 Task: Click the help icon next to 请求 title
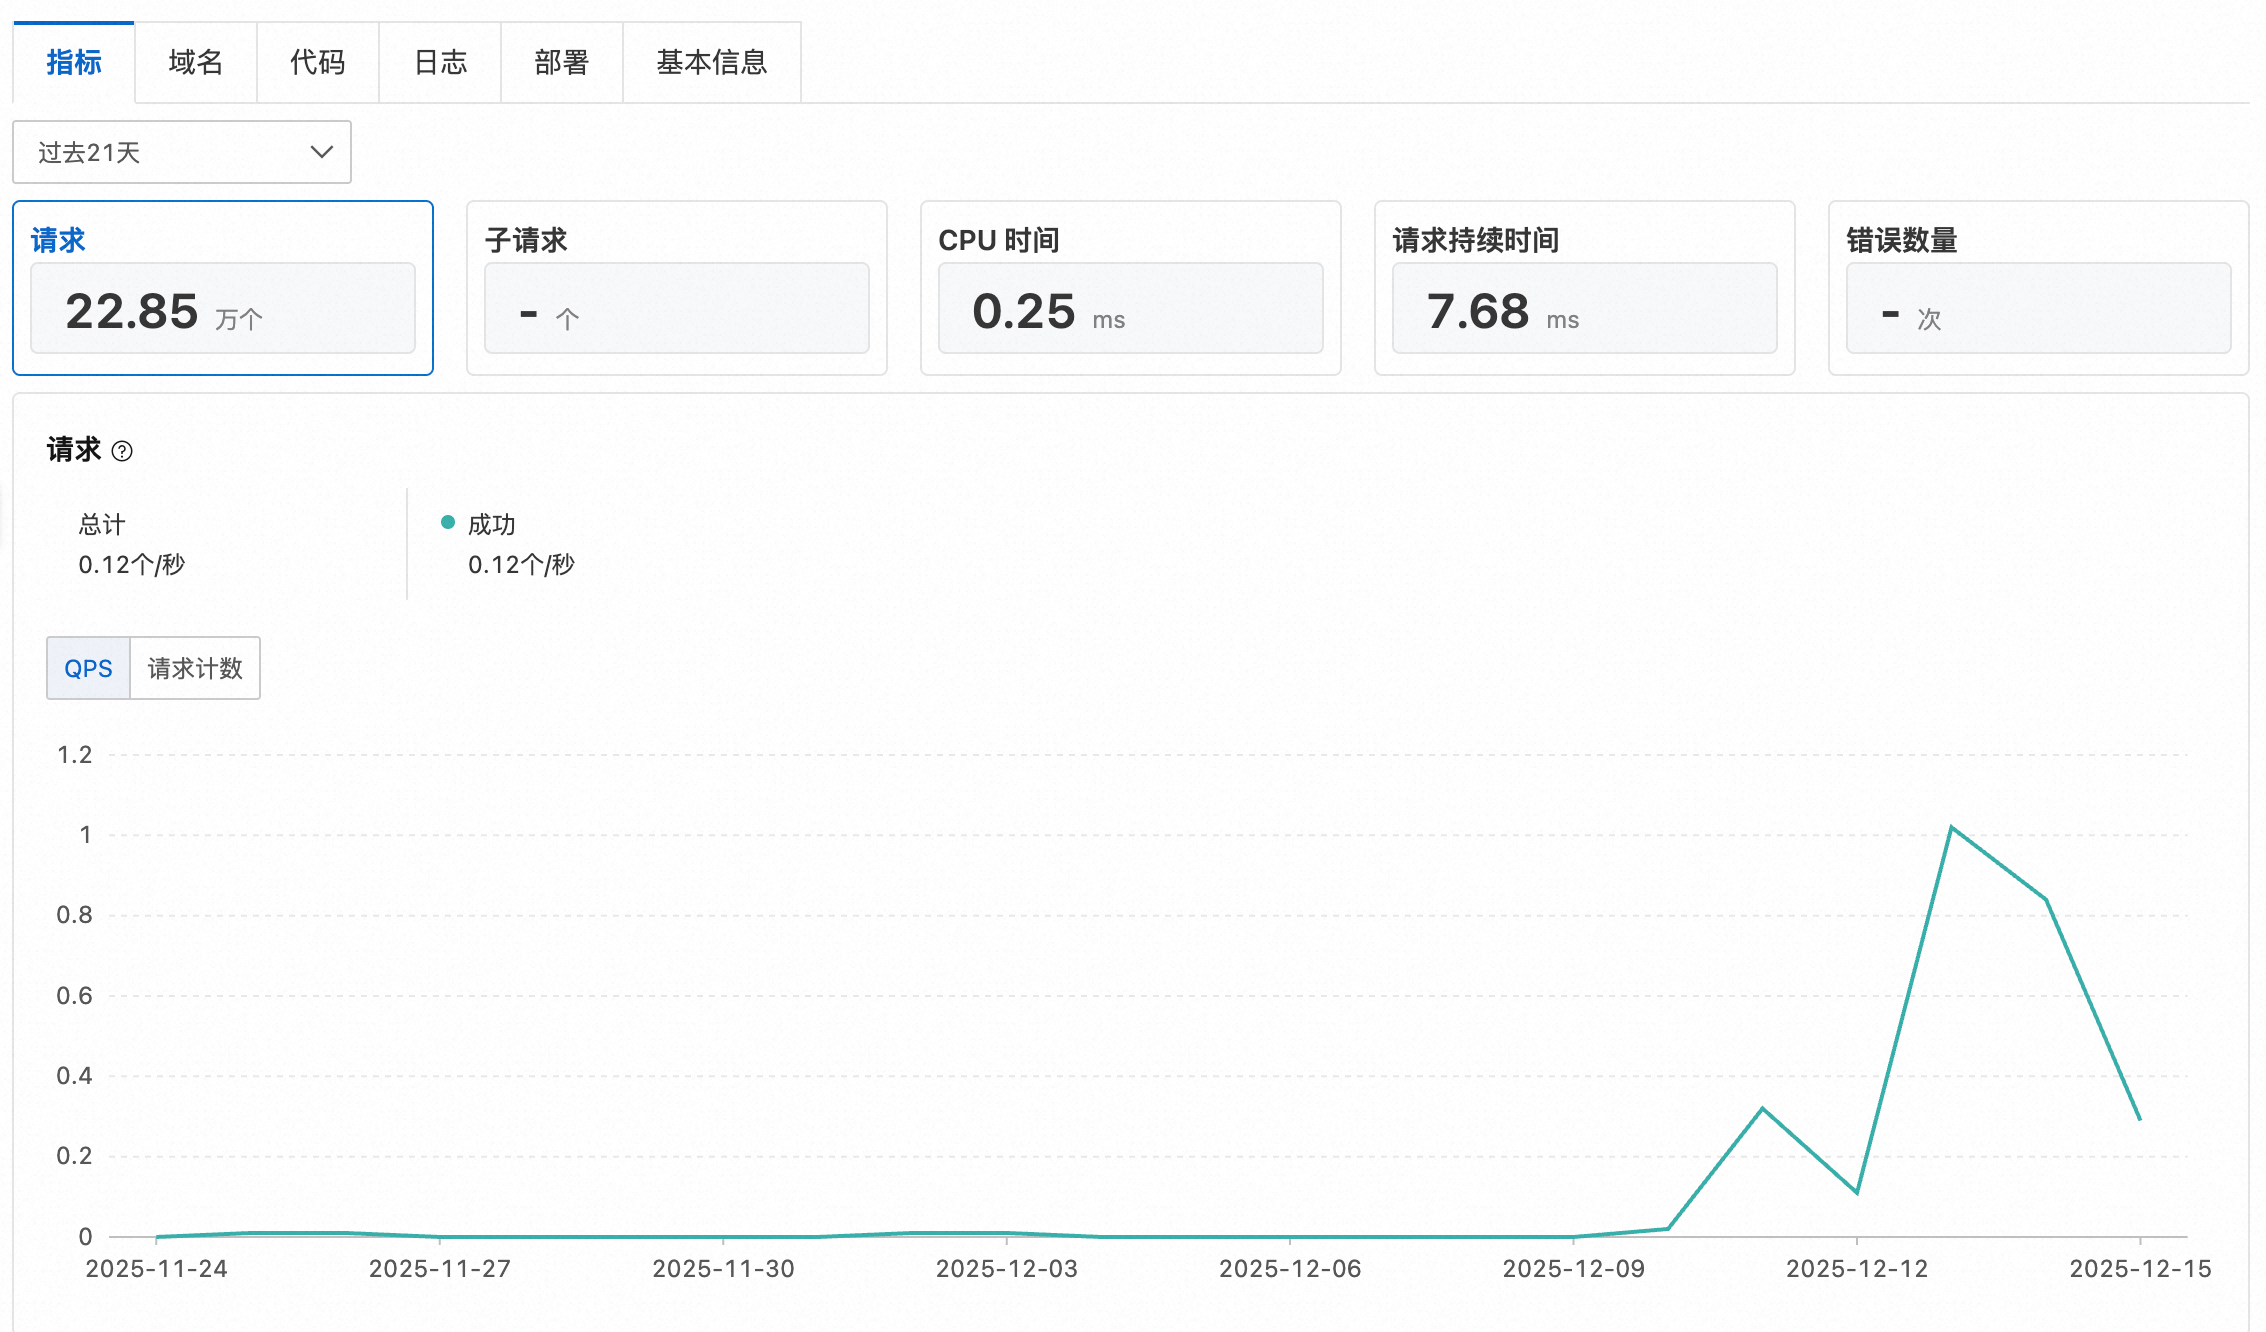point(122,451)
